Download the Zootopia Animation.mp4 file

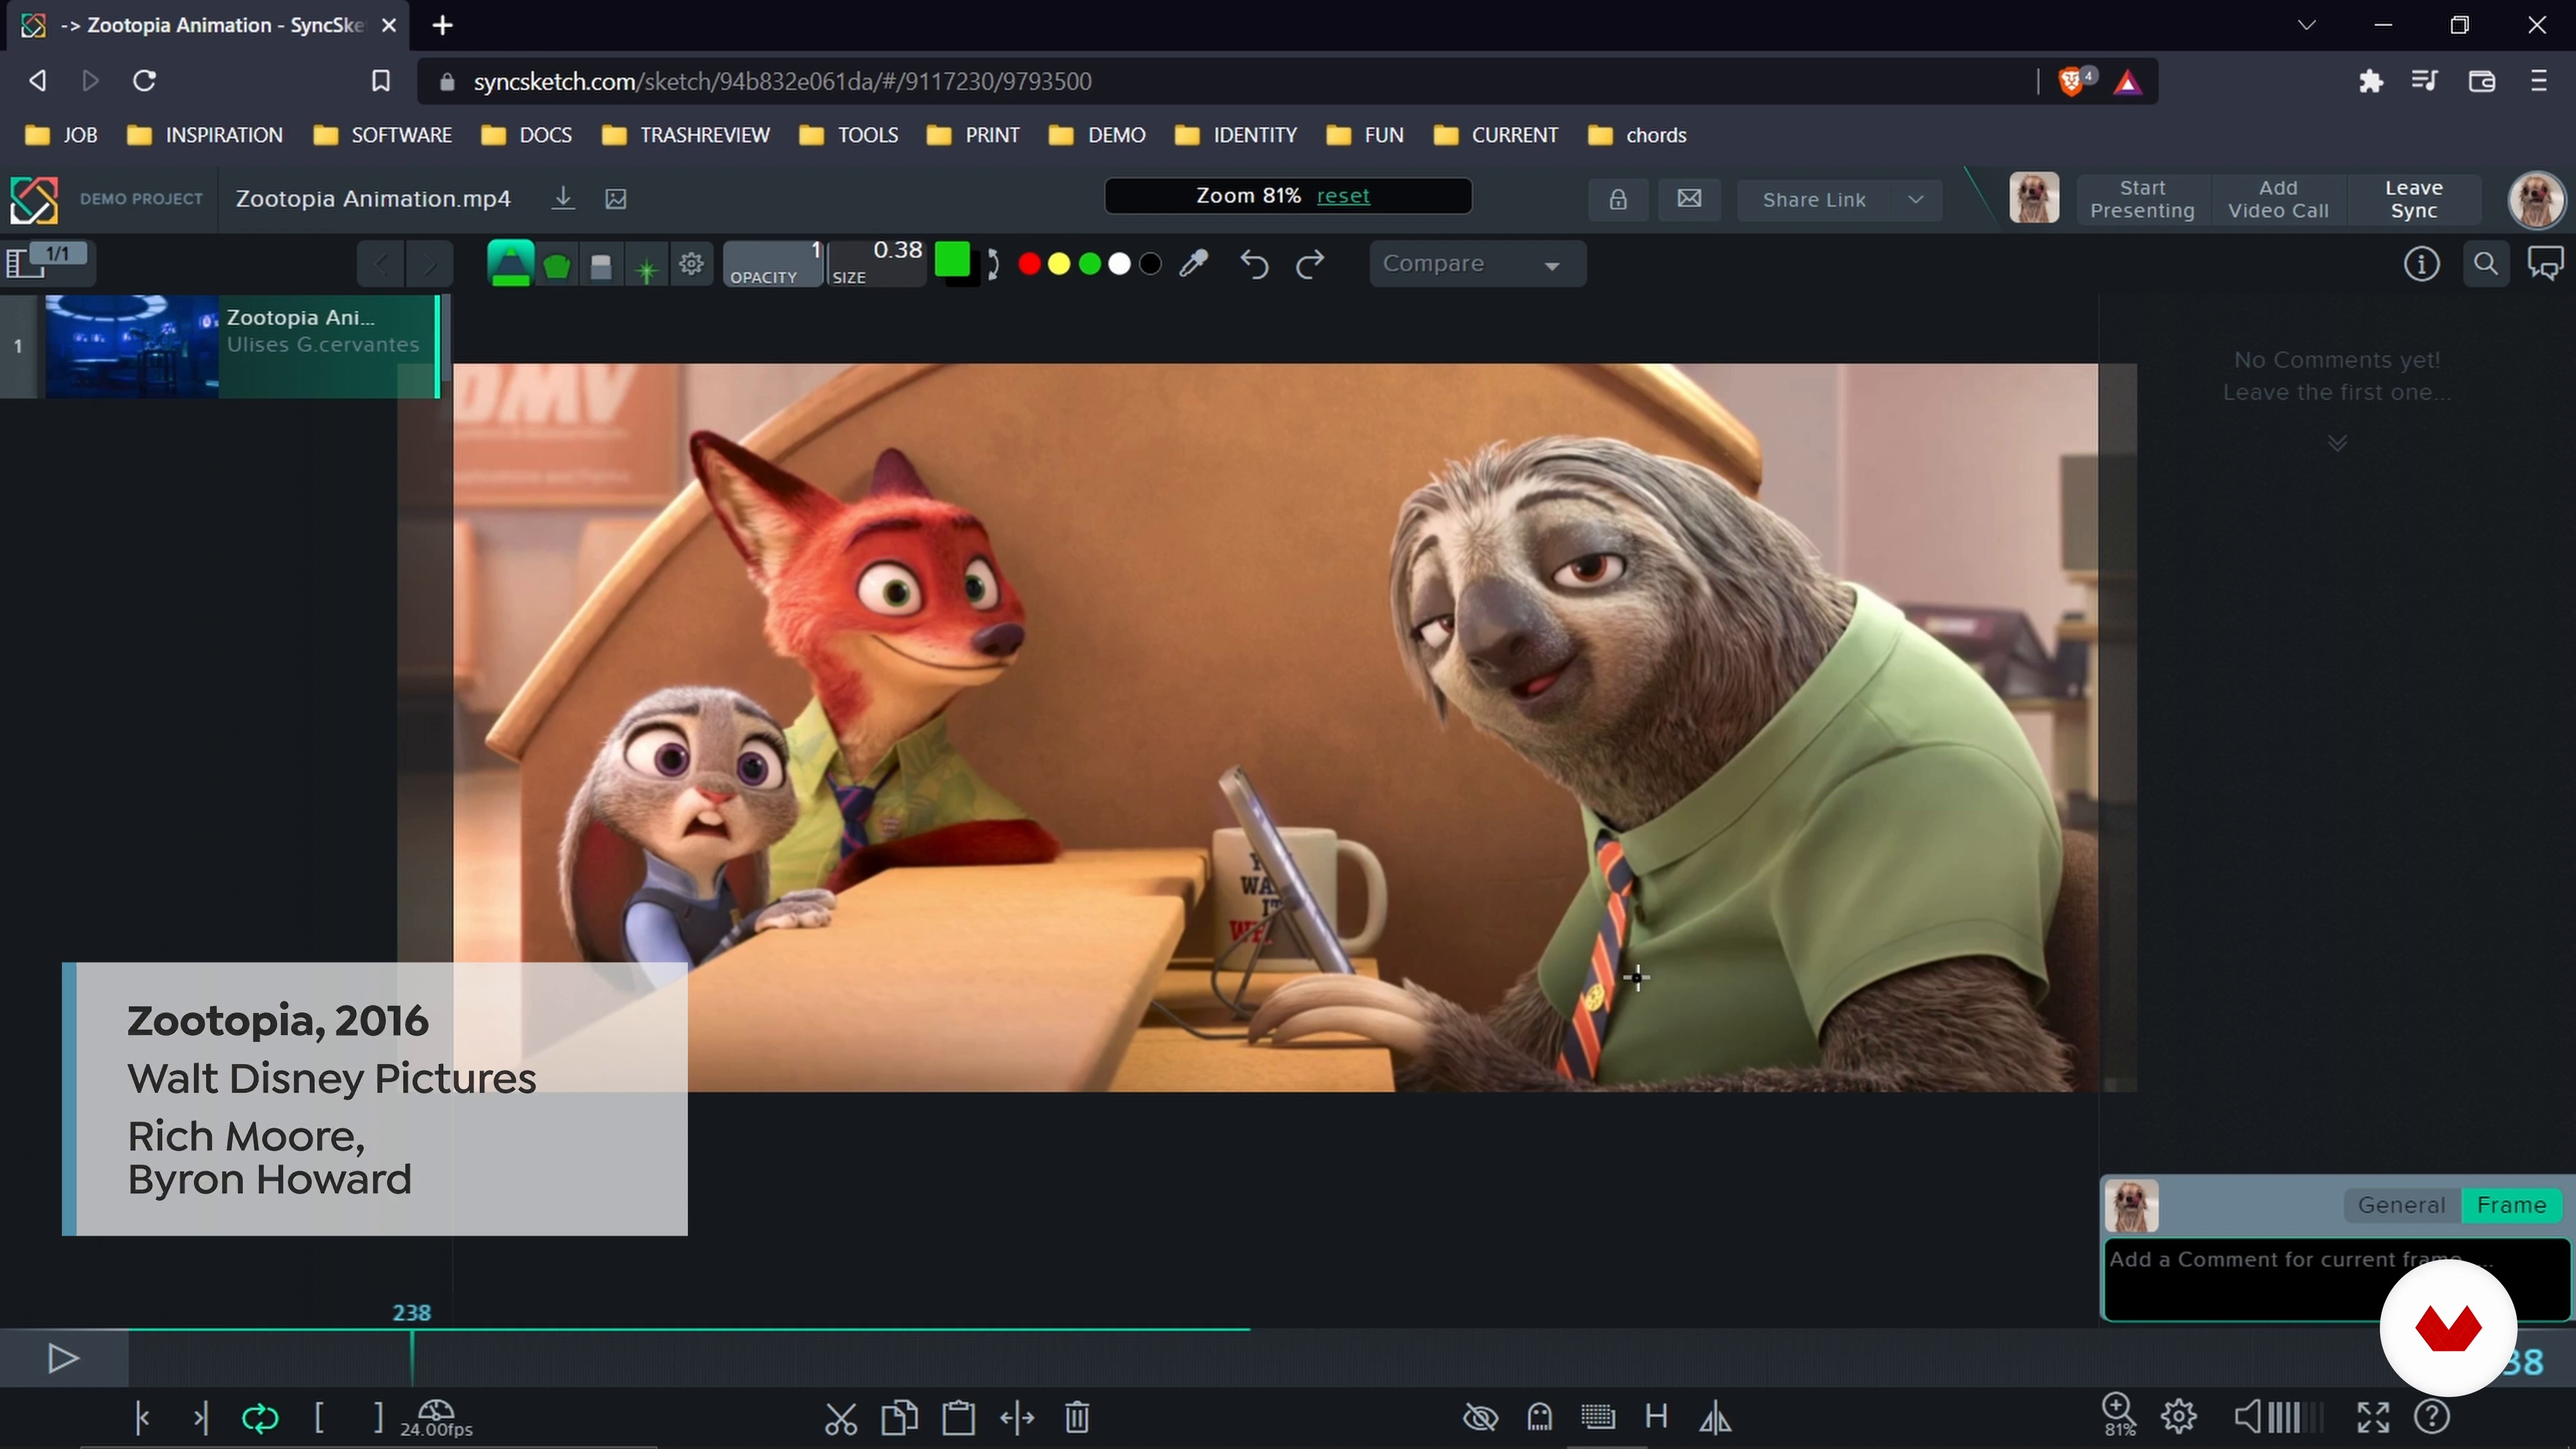[563, 198]
